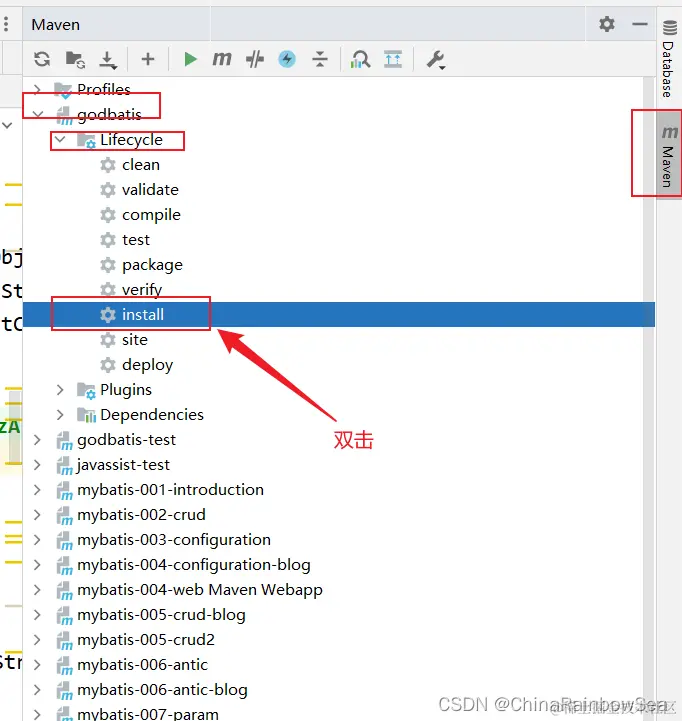Expand the Profiles node
This screenshot has height=721, width=682.
[x=38, y=89]
